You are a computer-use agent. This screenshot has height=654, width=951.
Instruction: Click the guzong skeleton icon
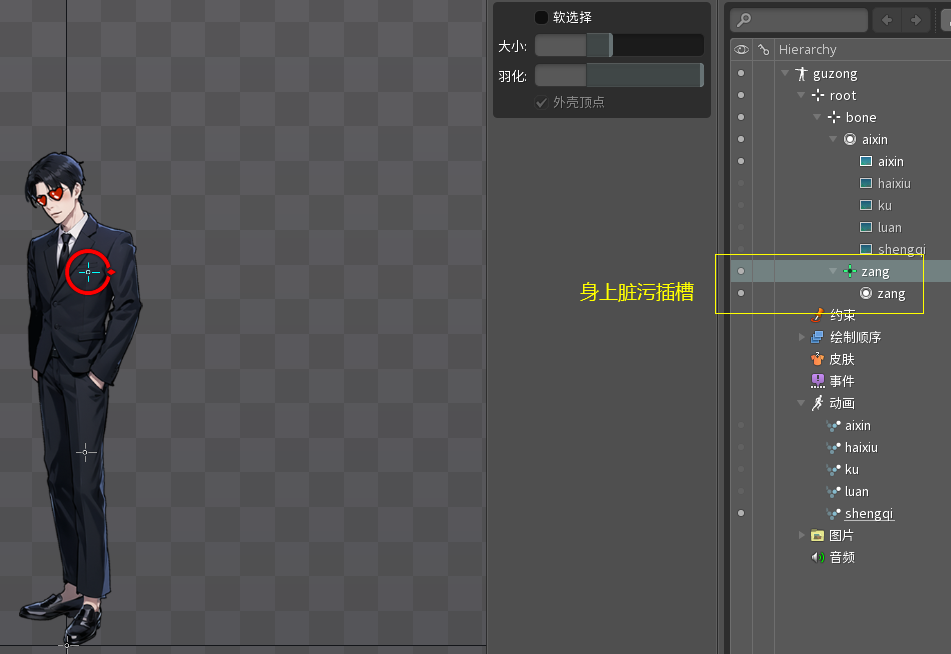(x=801, y=74)
